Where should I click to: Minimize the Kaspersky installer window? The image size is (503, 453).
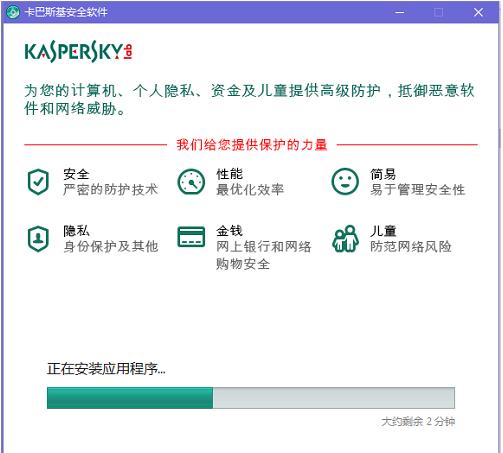point(399,12)
